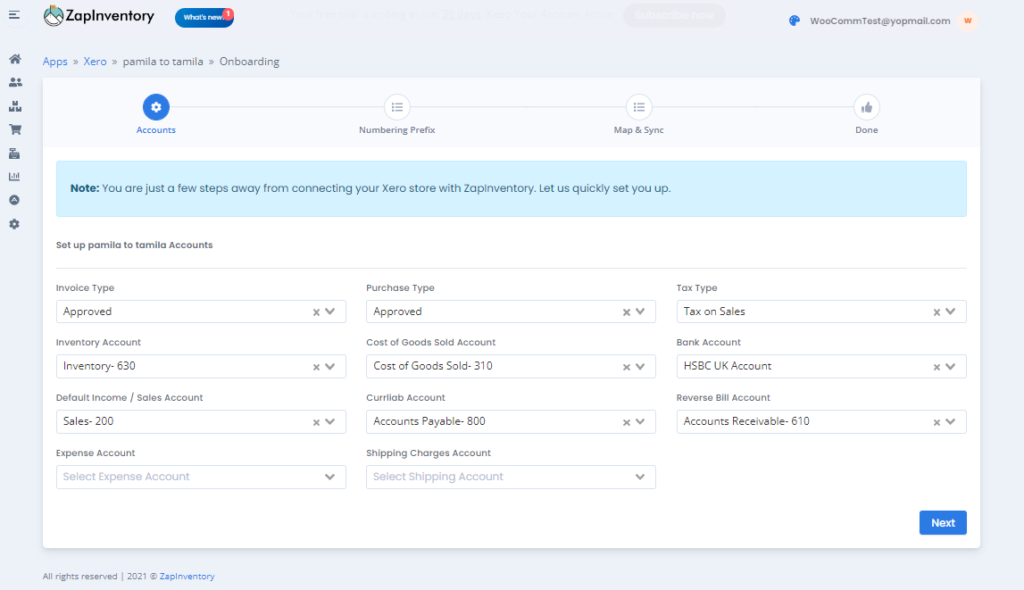1024x590 pixels.
Task: Go to the Map & Sync step
Action: (x=638, y=107)
